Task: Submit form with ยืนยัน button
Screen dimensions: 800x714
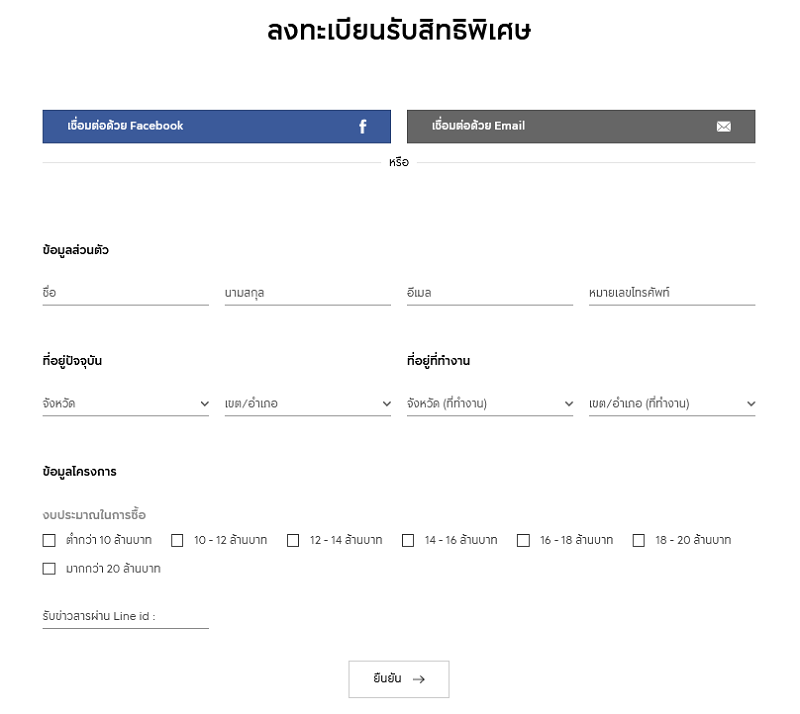Action: (x=399, y=679)
